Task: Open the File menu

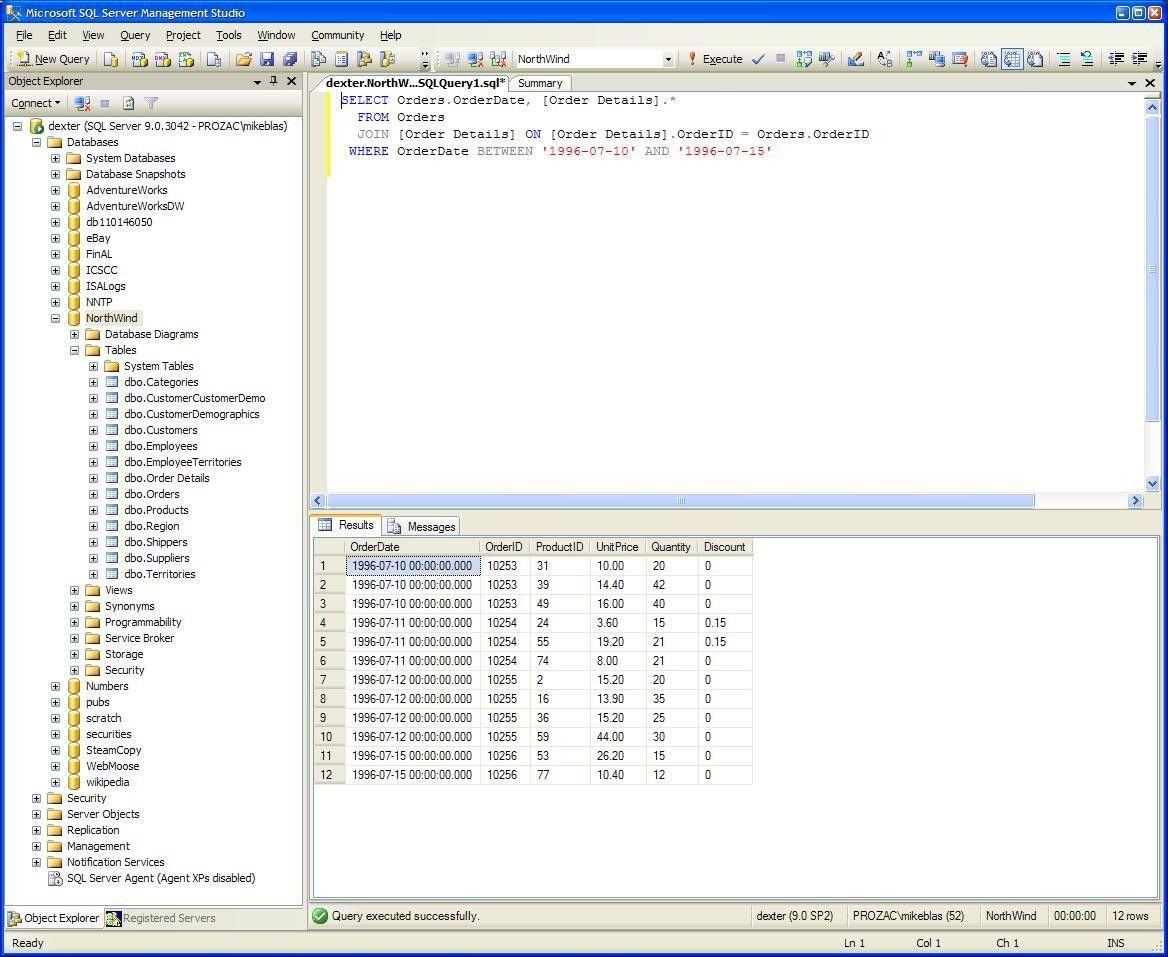Action: [24, 35]
